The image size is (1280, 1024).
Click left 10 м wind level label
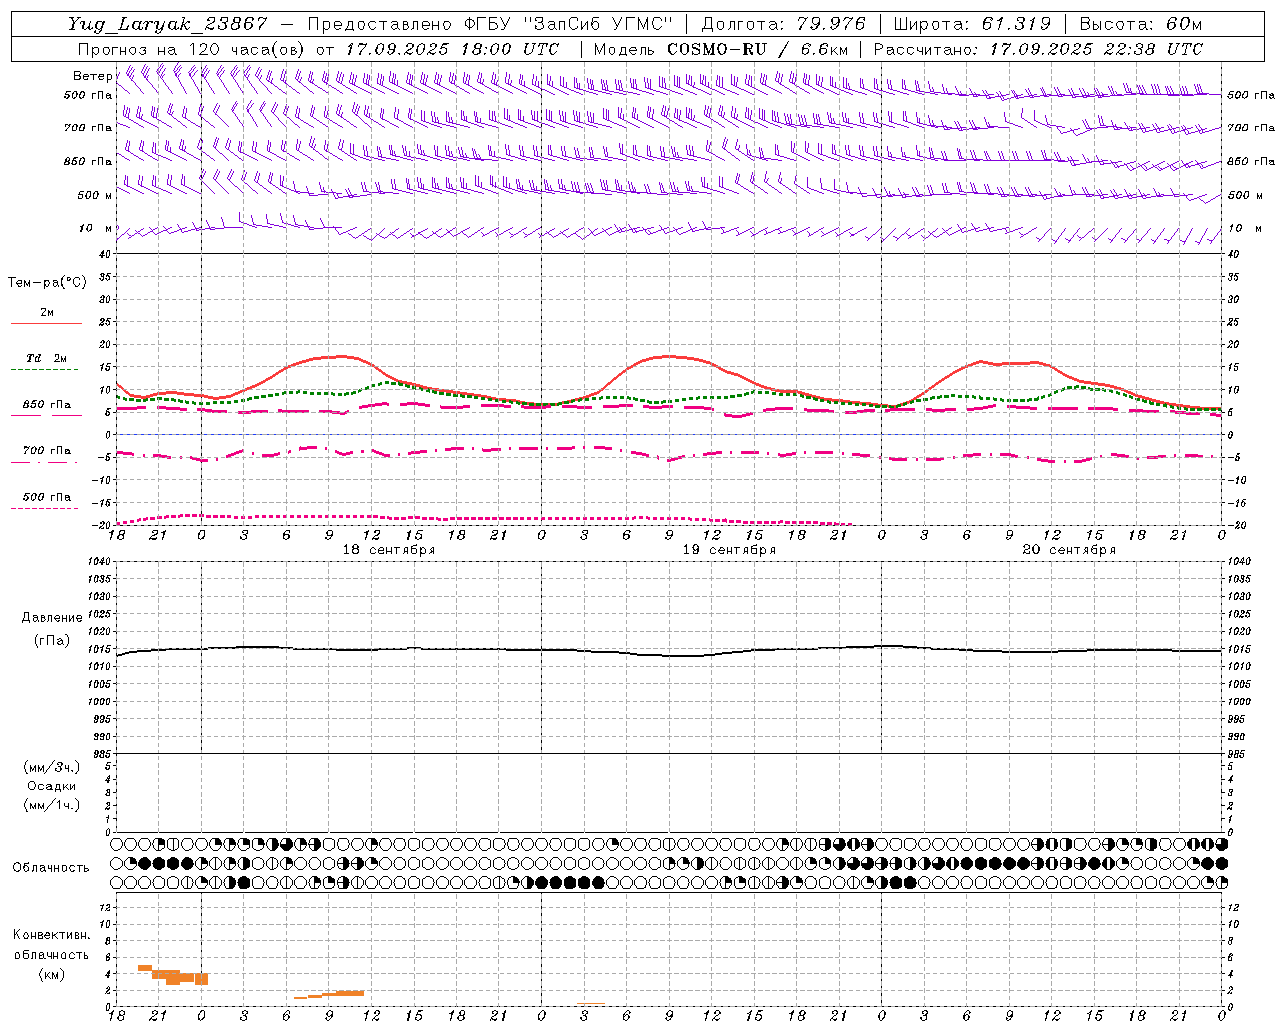[x=95, y=228]
